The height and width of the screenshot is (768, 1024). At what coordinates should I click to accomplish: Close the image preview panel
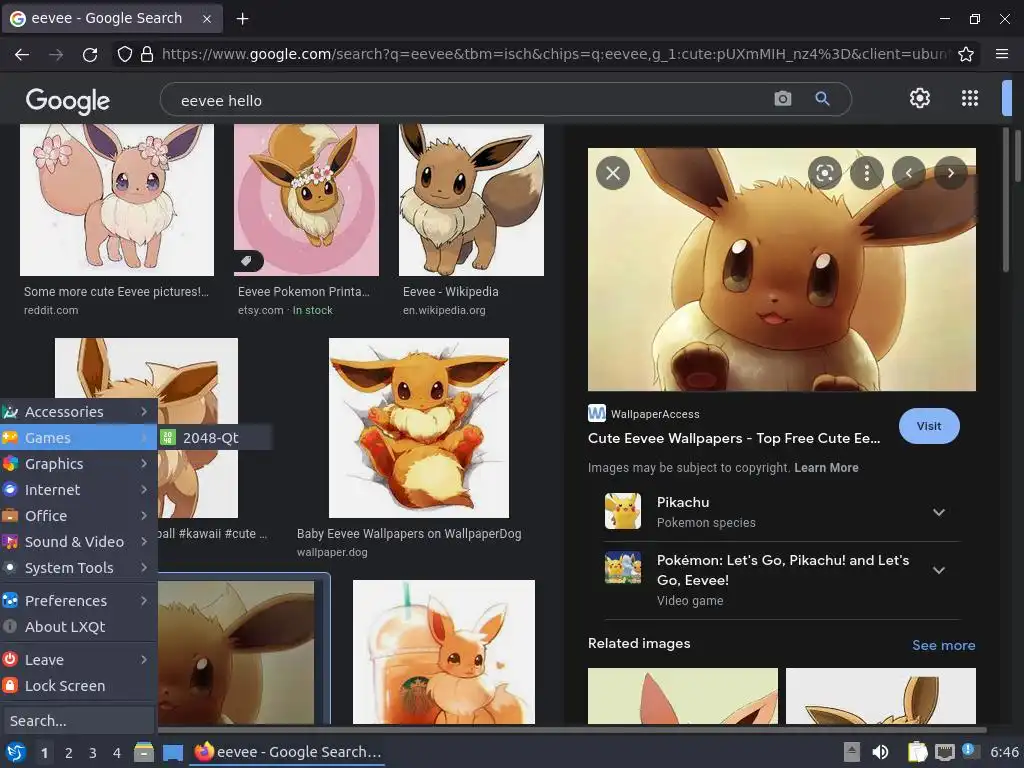(613, 173)
